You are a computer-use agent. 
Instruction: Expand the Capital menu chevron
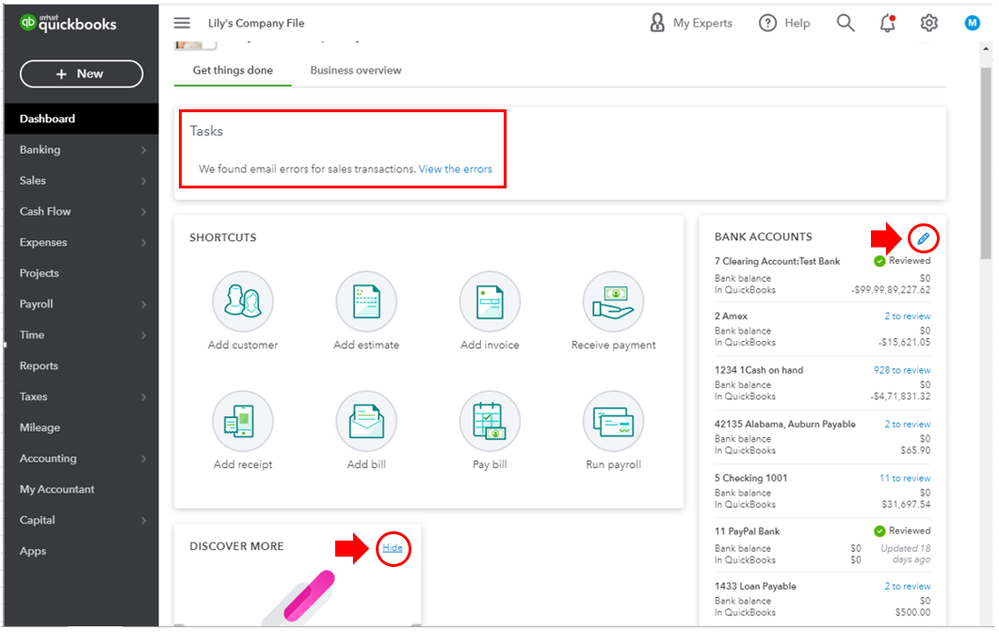144,520
